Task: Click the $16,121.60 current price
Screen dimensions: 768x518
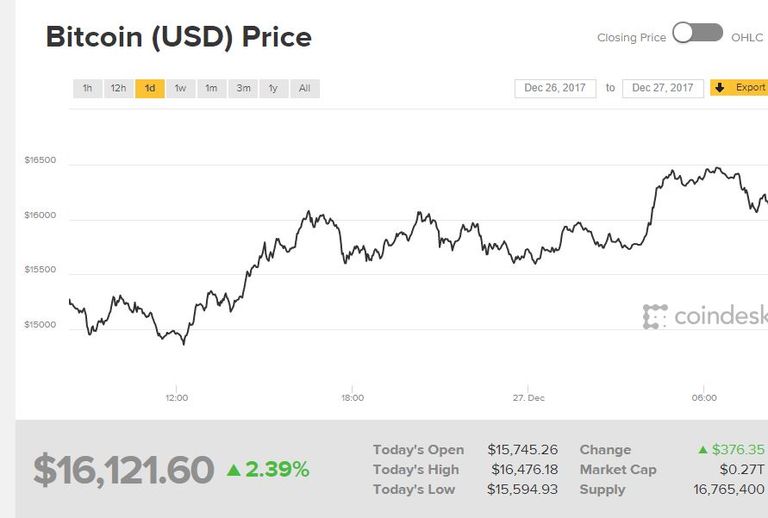Action: [x=124, y=469]
